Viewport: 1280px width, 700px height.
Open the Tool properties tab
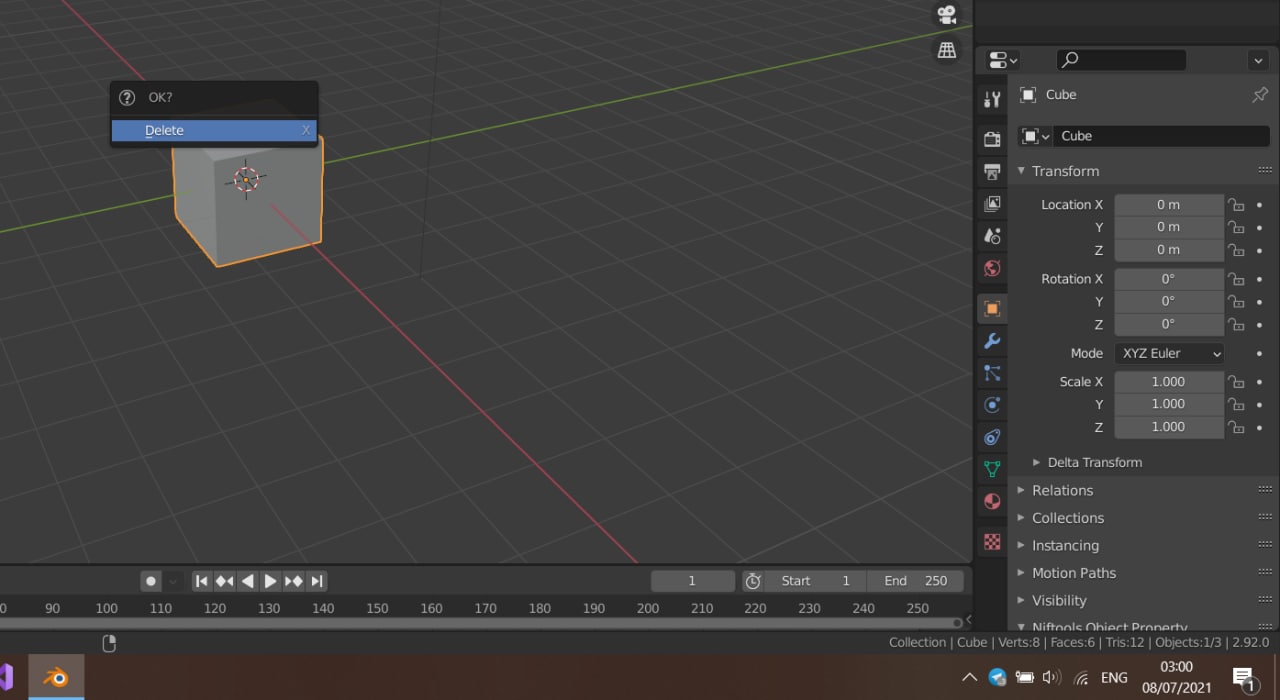pos(992,99)
